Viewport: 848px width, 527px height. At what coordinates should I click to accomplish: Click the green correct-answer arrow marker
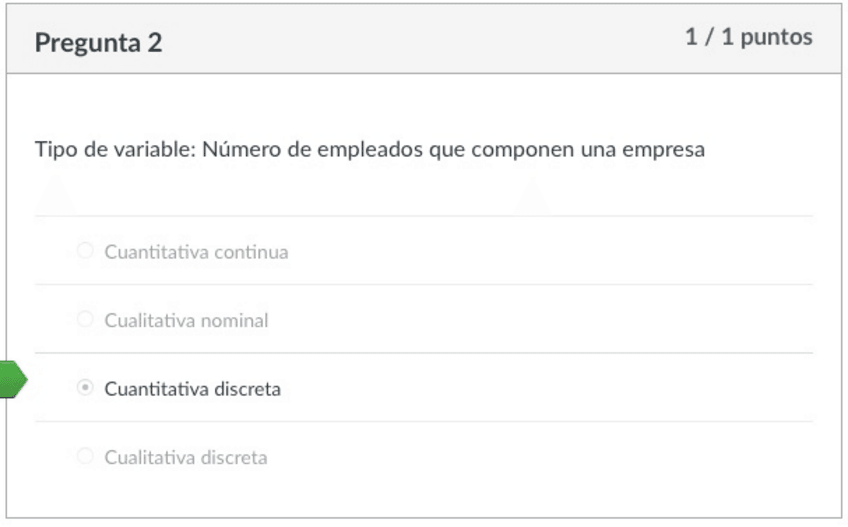pos(11,381)
